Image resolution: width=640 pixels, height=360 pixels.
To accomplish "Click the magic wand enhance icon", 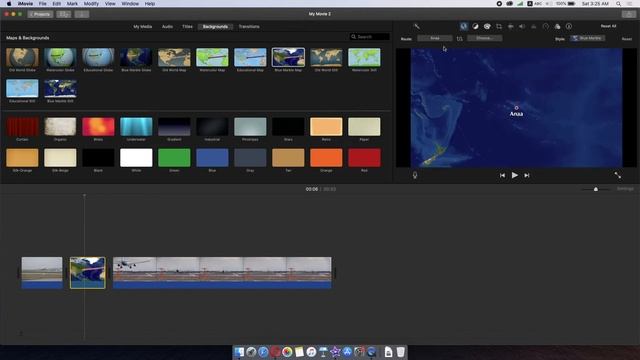I will (x=416, y=27).
